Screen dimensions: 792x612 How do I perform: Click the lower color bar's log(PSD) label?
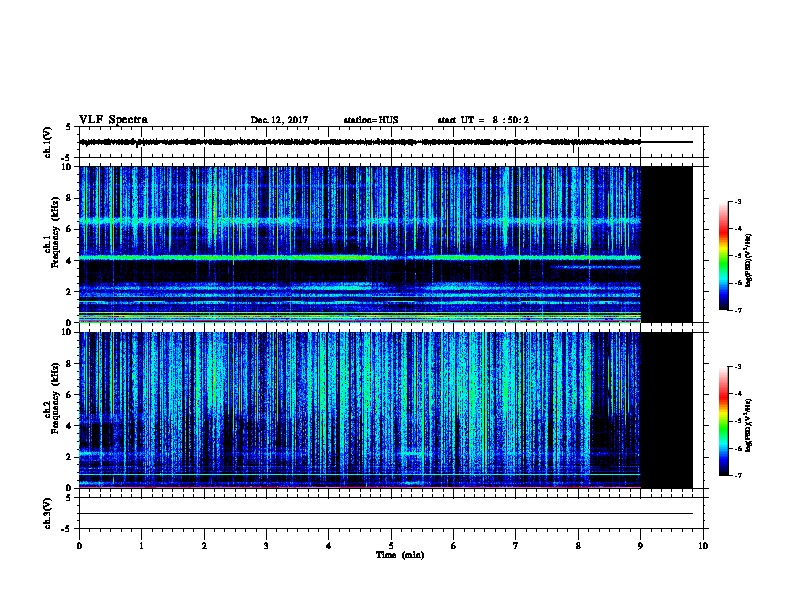click(748, 425)
